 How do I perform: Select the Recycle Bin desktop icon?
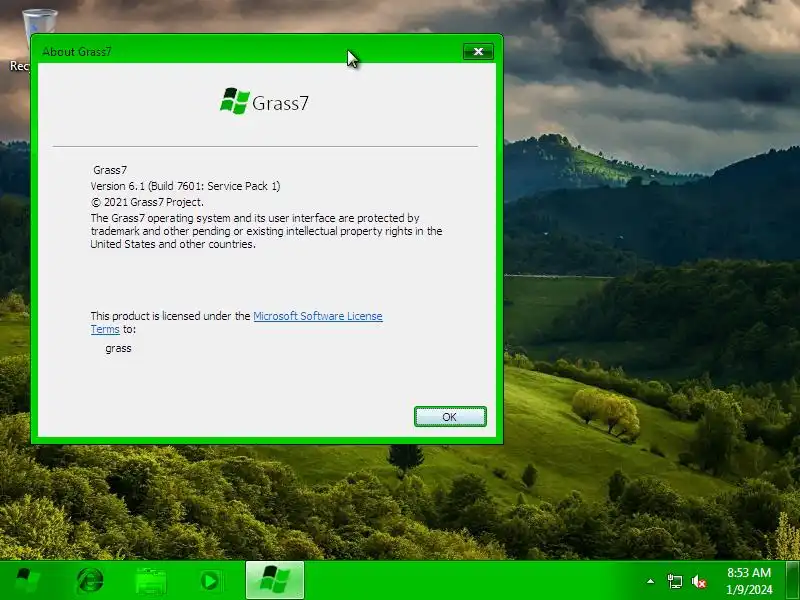coord(19,40)
